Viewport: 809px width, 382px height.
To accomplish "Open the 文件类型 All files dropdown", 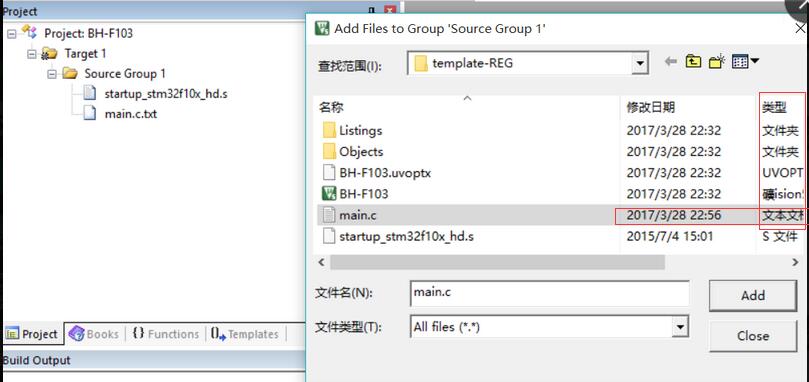I will pos(681,327).
